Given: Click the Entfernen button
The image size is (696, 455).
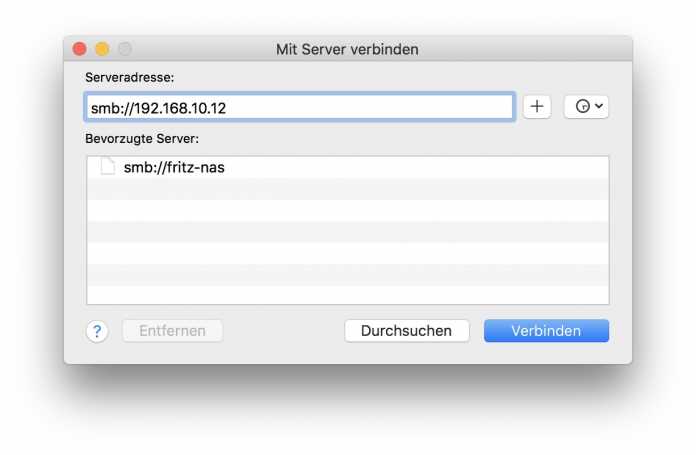Looking at the screenshot, I should 172,331.
